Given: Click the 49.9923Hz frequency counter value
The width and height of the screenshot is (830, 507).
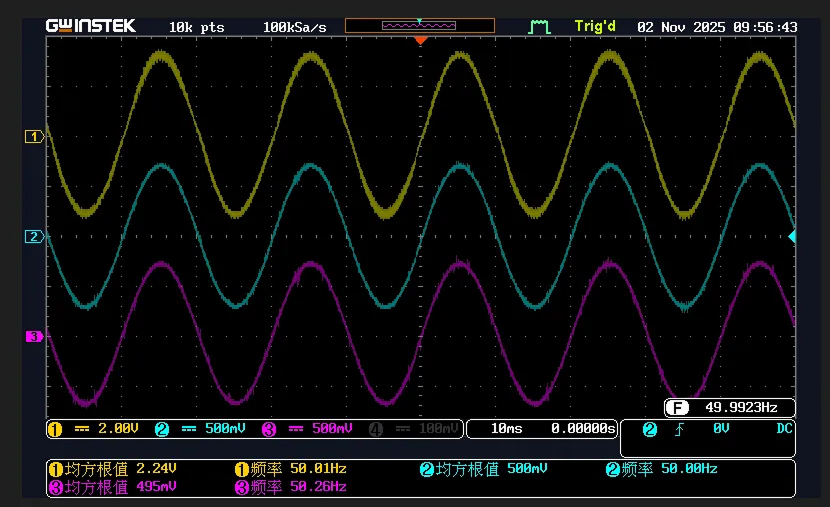Looking at the screenshot, I should coord(741,408).
